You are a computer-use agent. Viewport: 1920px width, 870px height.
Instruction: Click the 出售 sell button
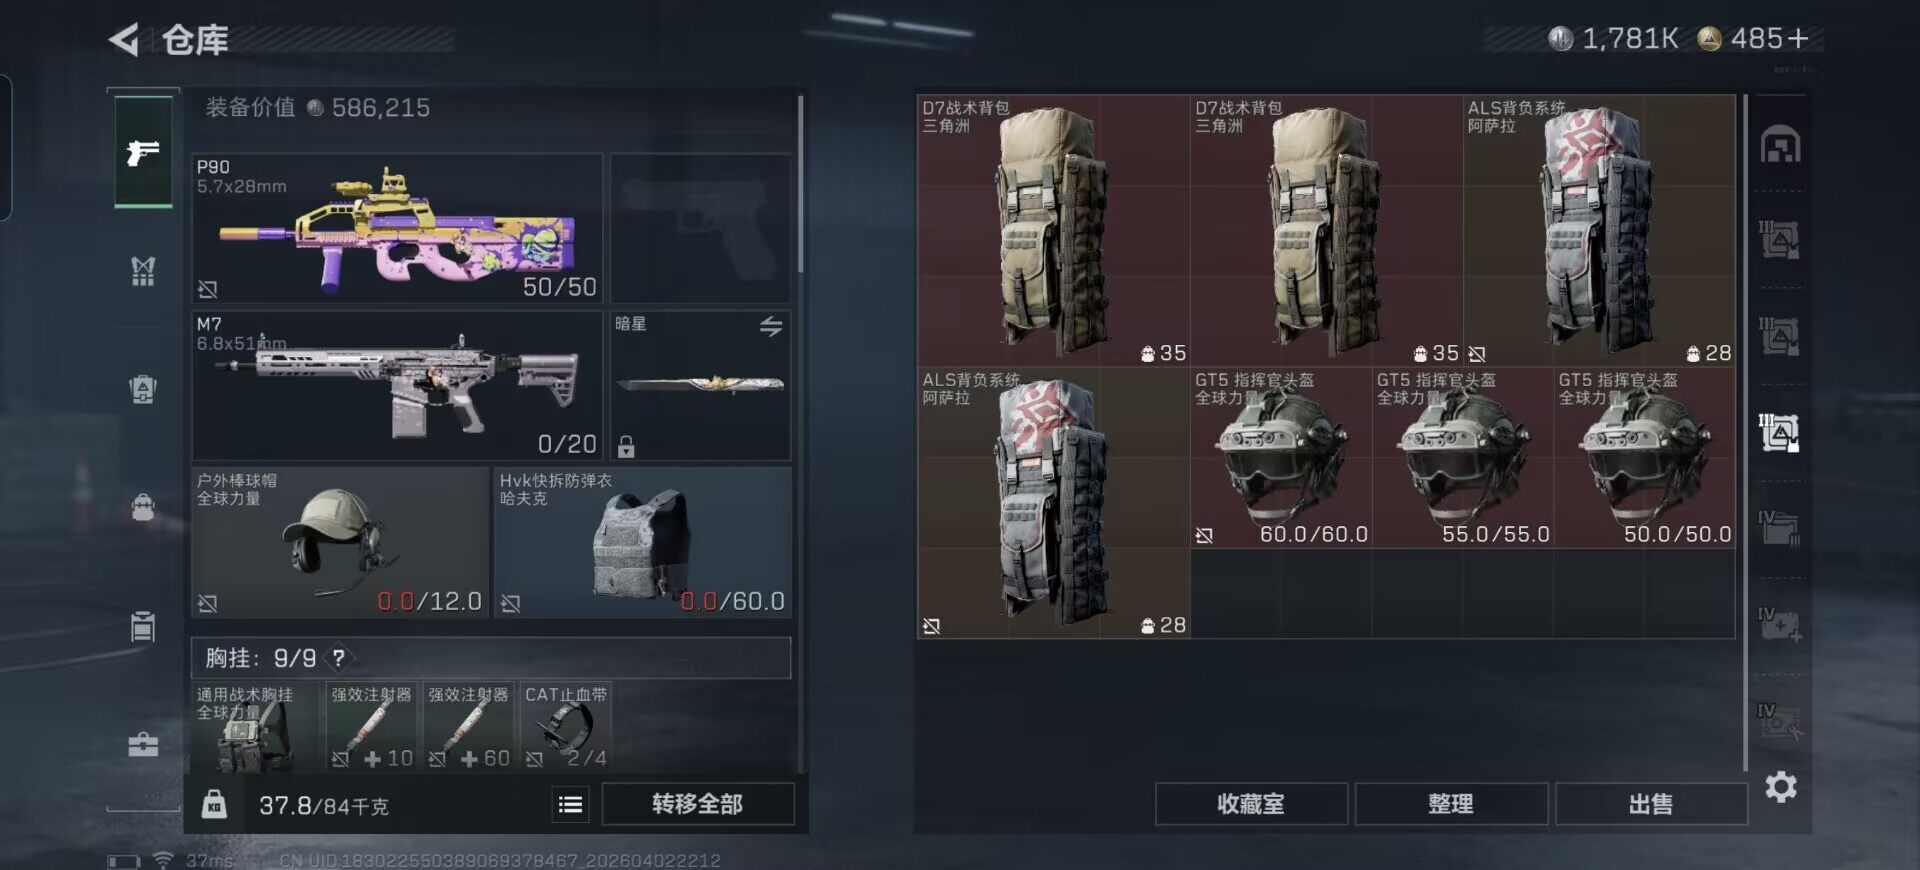pyautogui.click(x=1651, y=804)
